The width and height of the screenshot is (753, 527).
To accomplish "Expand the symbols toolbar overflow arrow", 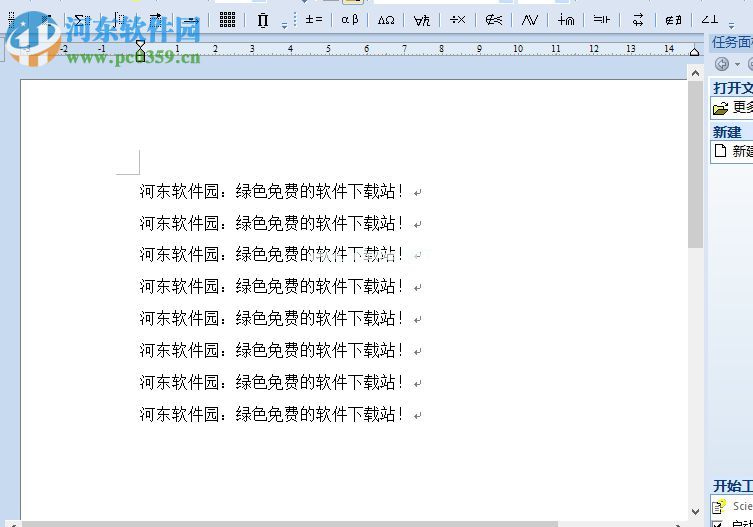I will point(731,25).
